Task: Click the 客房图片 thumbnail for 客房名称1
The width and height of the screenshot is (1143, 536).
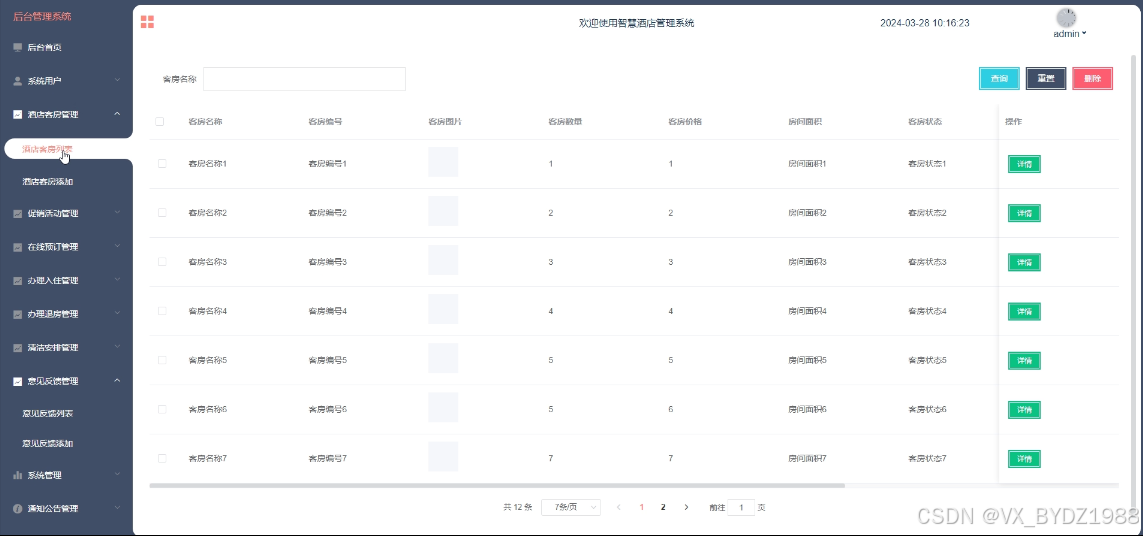Action: 443,162
